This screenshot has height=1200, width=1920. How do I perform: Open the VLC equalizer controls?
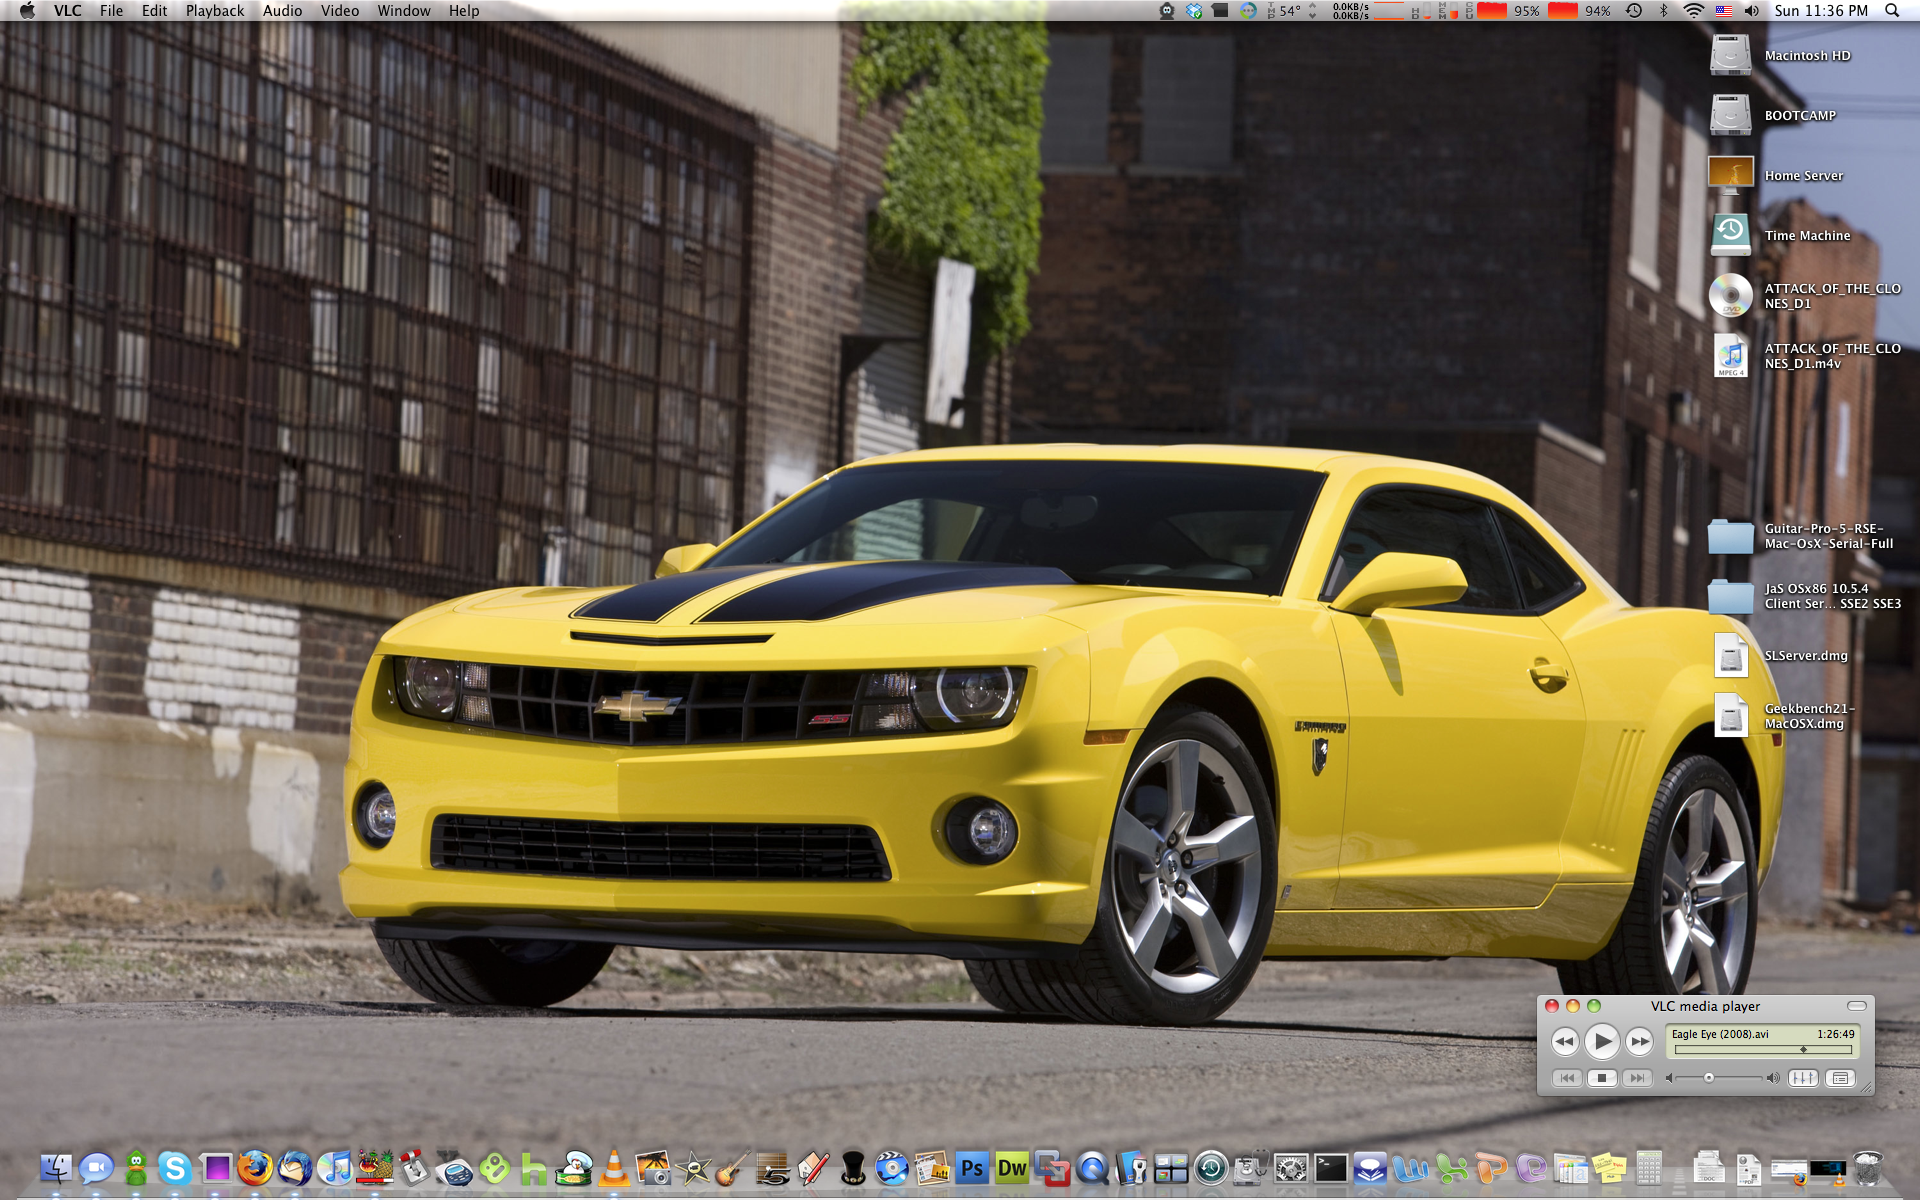pos(1803,1078)
